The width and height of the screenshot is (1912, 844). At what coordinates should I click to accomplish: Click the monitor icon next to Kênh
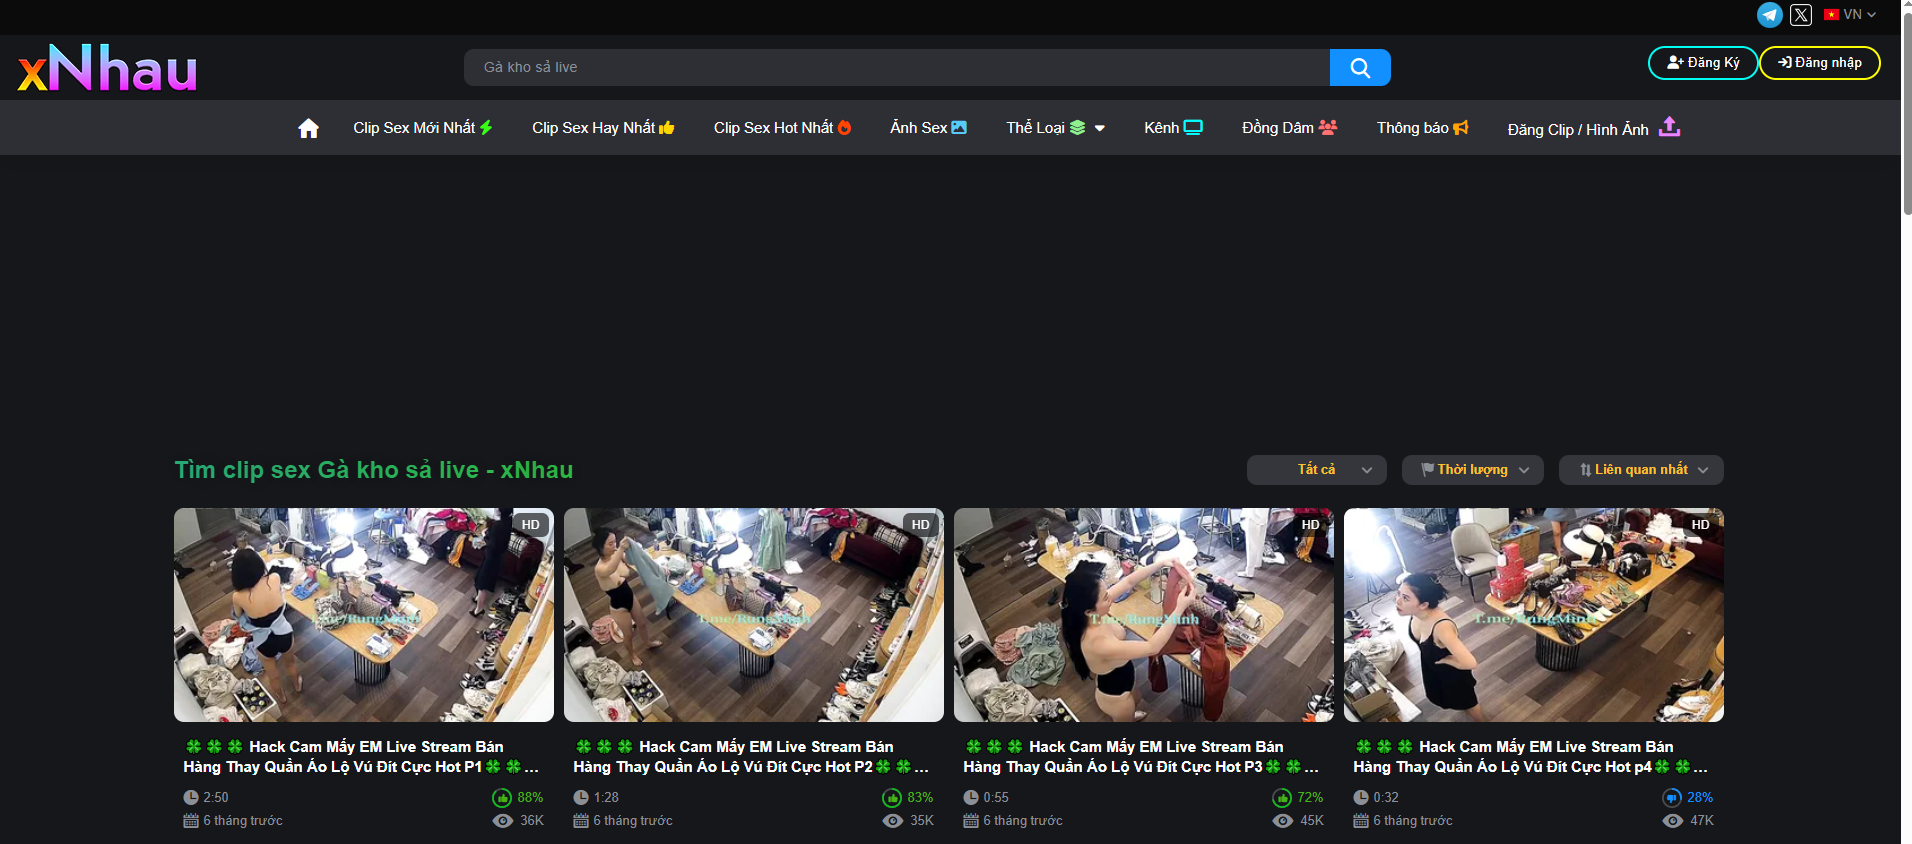click(1193, 127)
